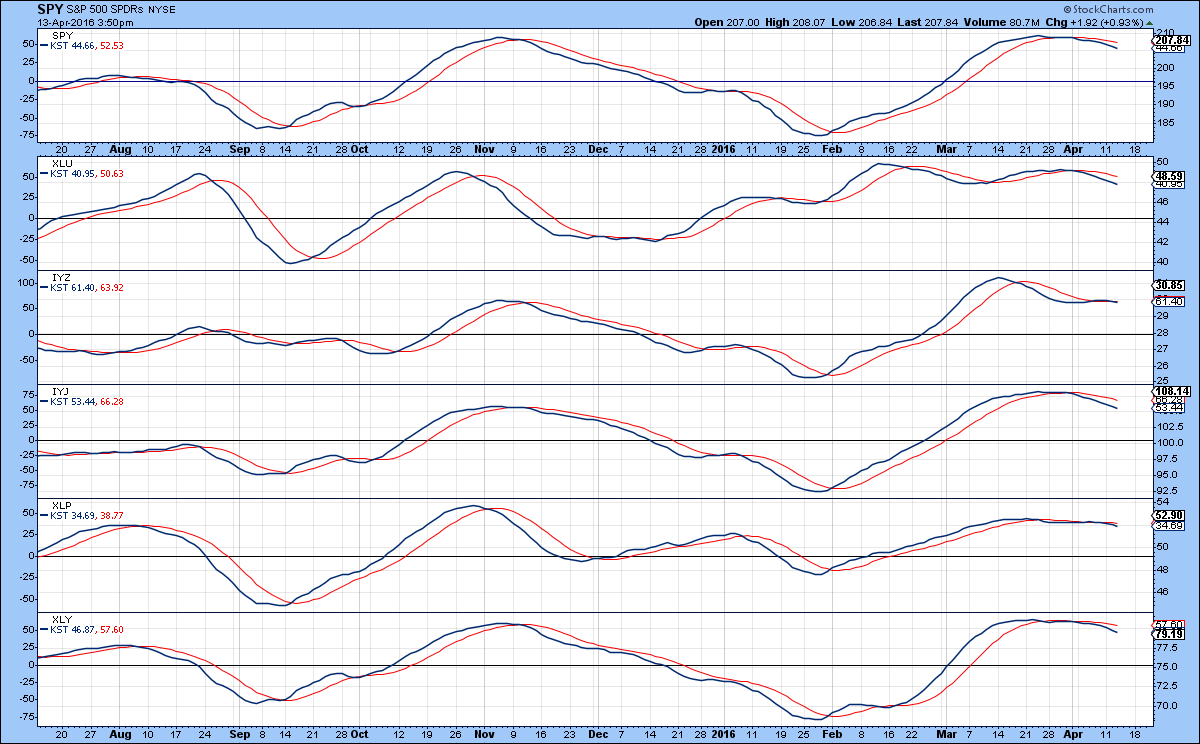Click the 2016 axis label under SPY panel
This screenshot has width=1200, height=744.
[x=724, y=148]
